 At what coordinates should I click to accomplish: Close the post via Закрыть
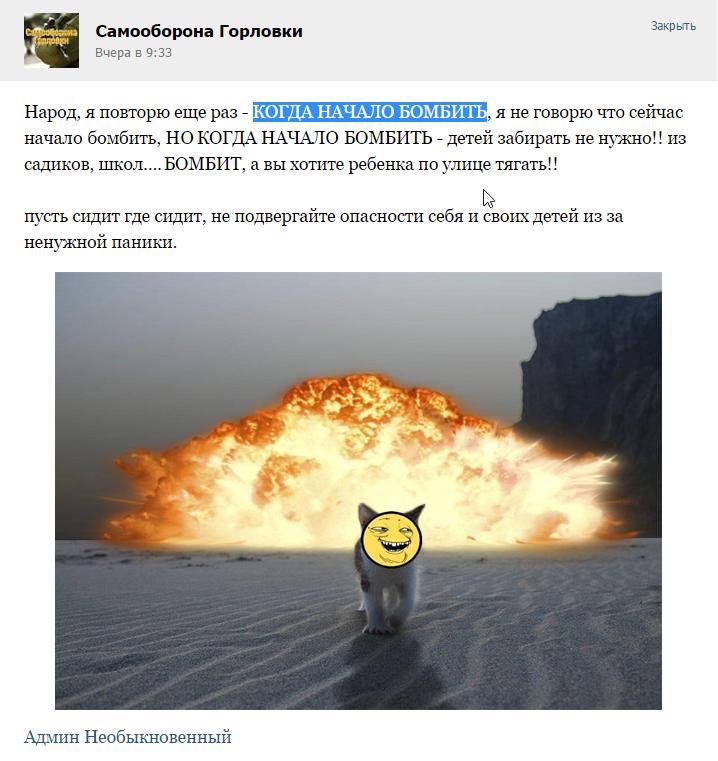673,26
